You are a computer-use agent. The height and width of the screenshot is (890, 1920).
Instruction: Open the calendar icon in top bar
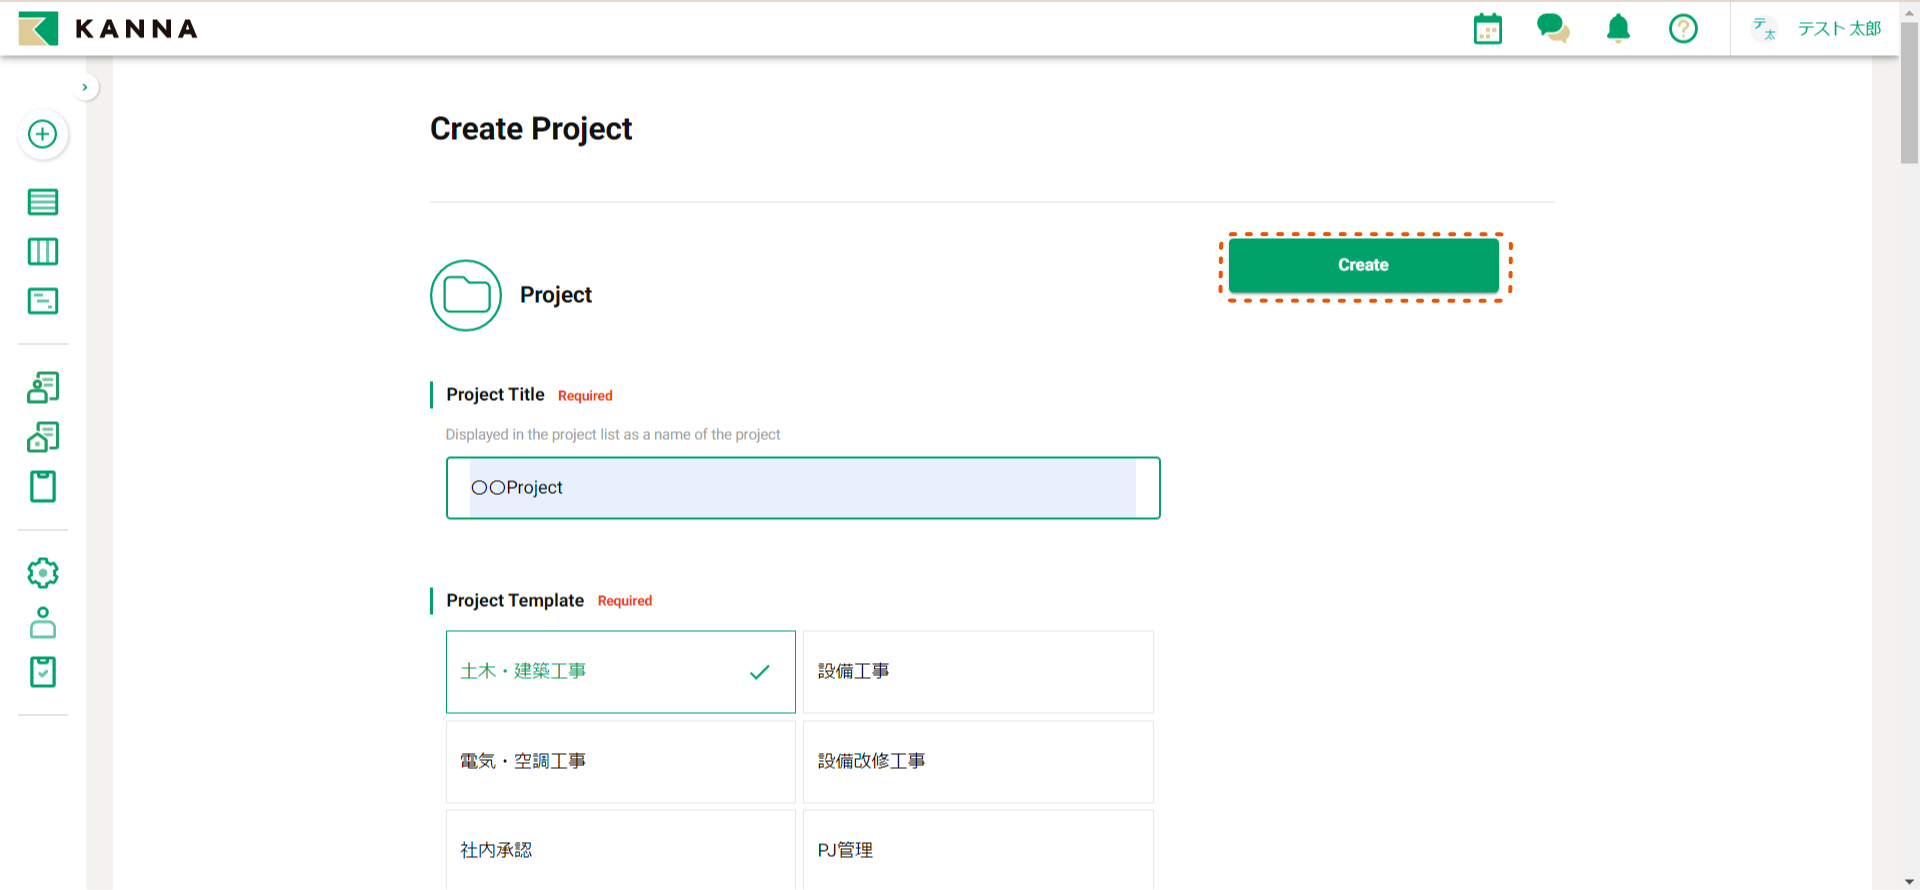1487,29
